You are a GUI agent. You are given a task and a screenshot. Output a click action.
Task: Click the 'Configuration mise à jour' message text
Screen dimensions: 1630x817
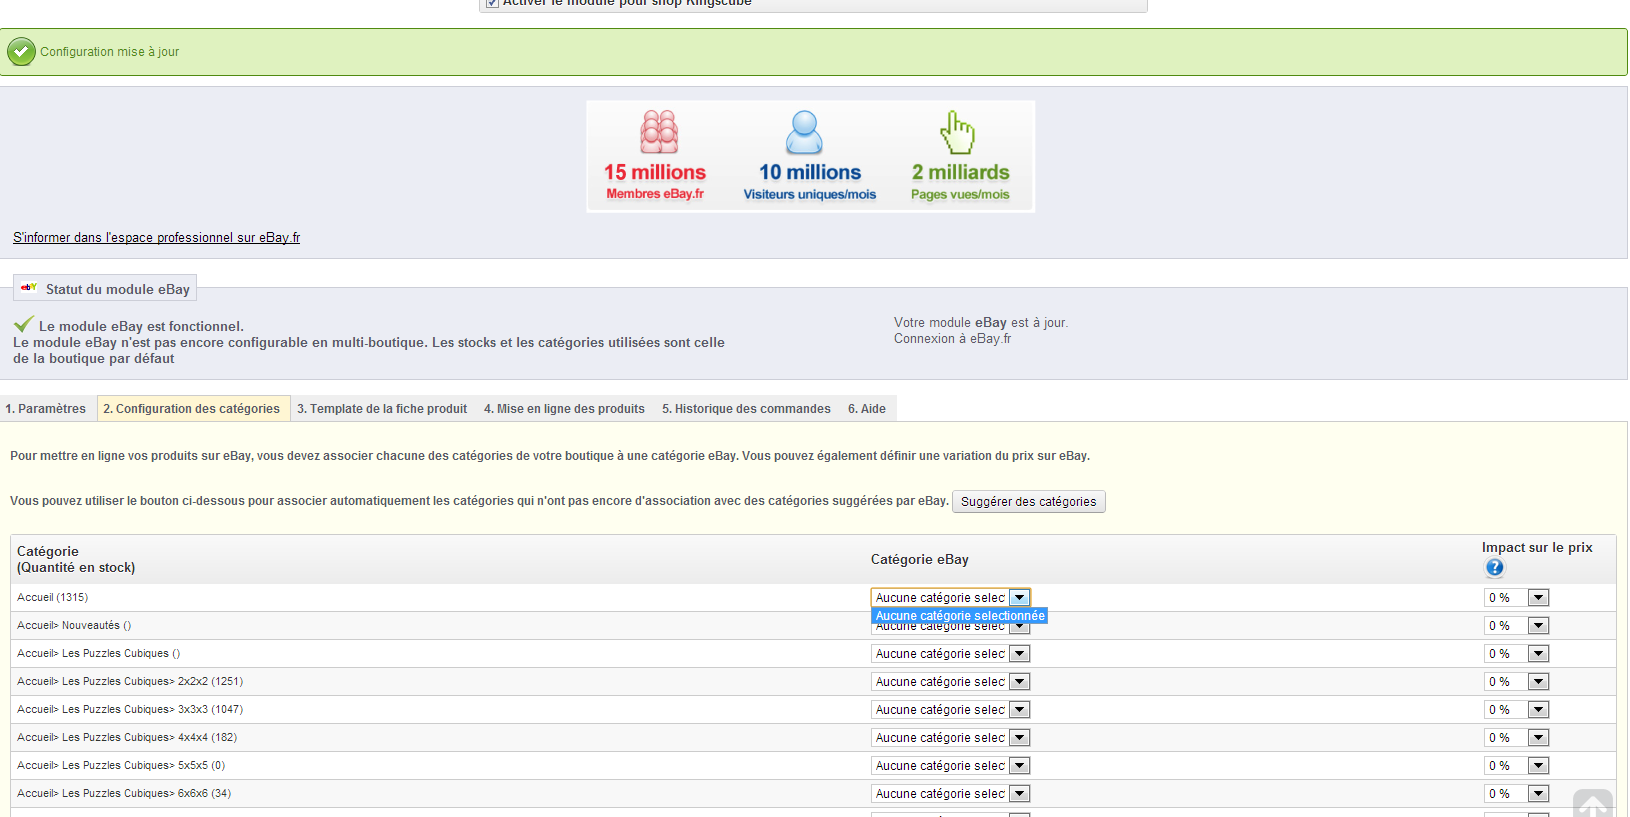click(x=110, y=52)
